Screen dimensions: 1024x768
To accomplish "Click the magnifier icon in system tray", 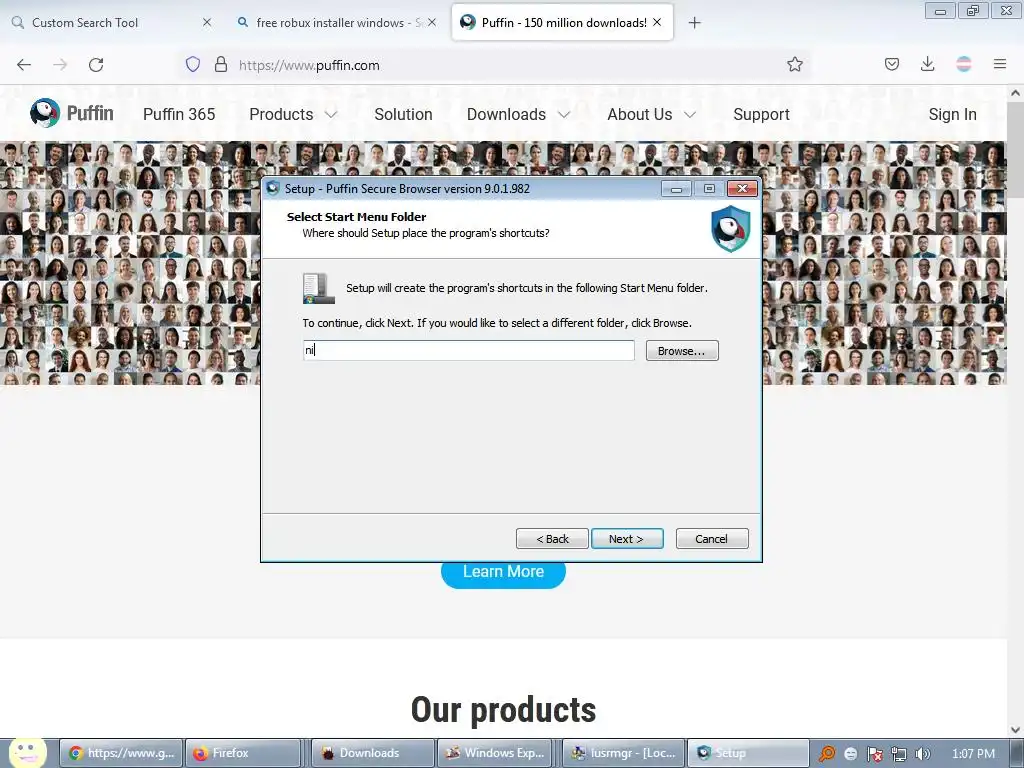I will pyautogui.click(x=827, y=754).
